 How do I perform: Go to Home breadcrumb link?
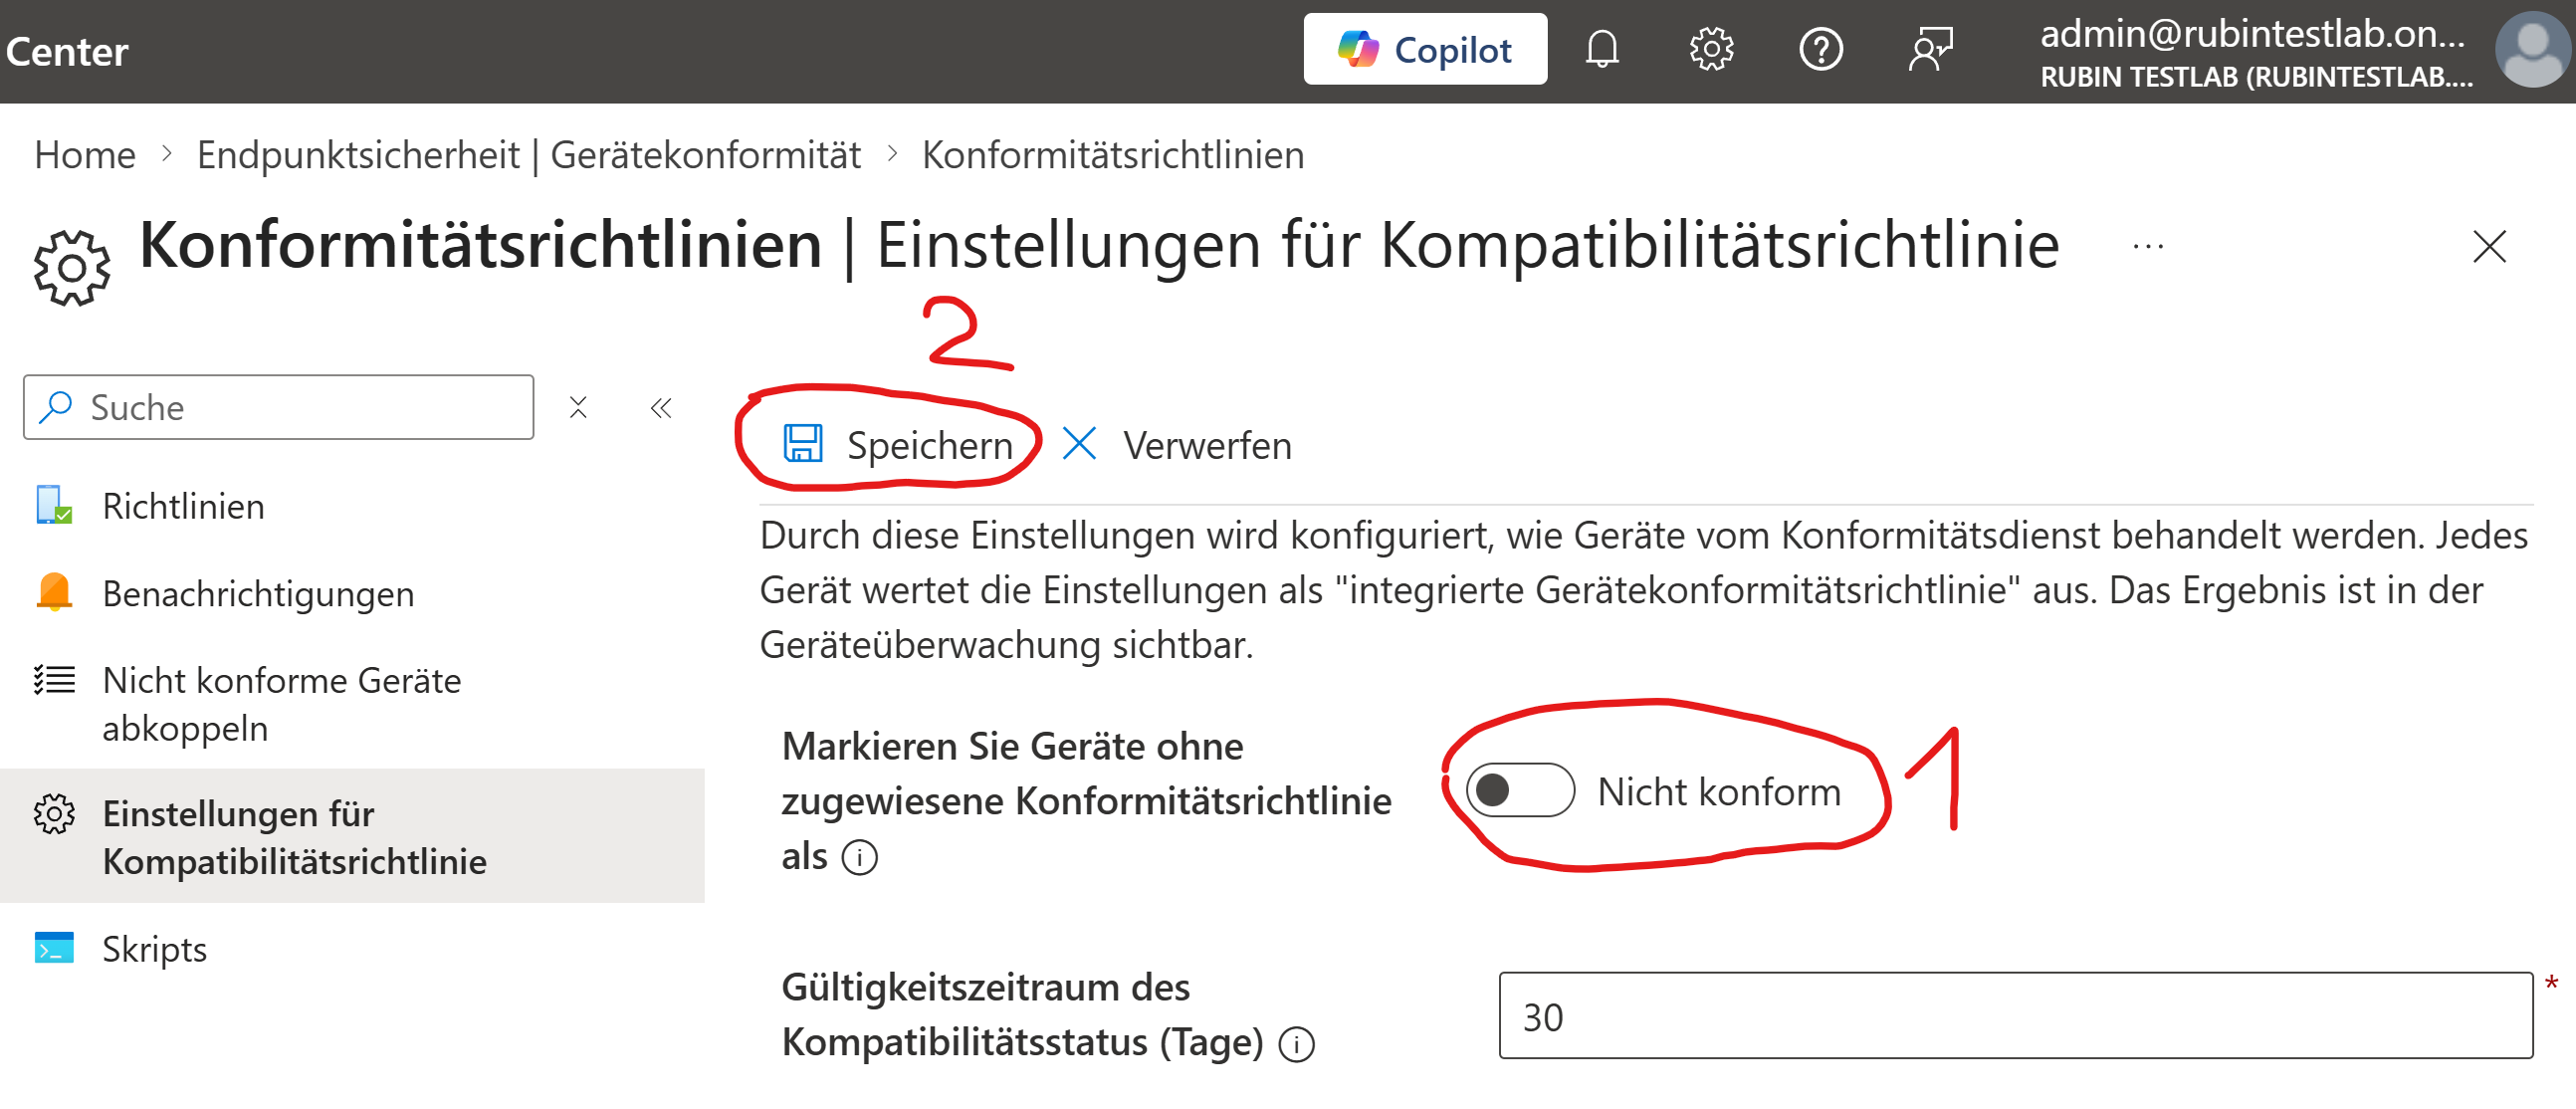coord(85,155)
